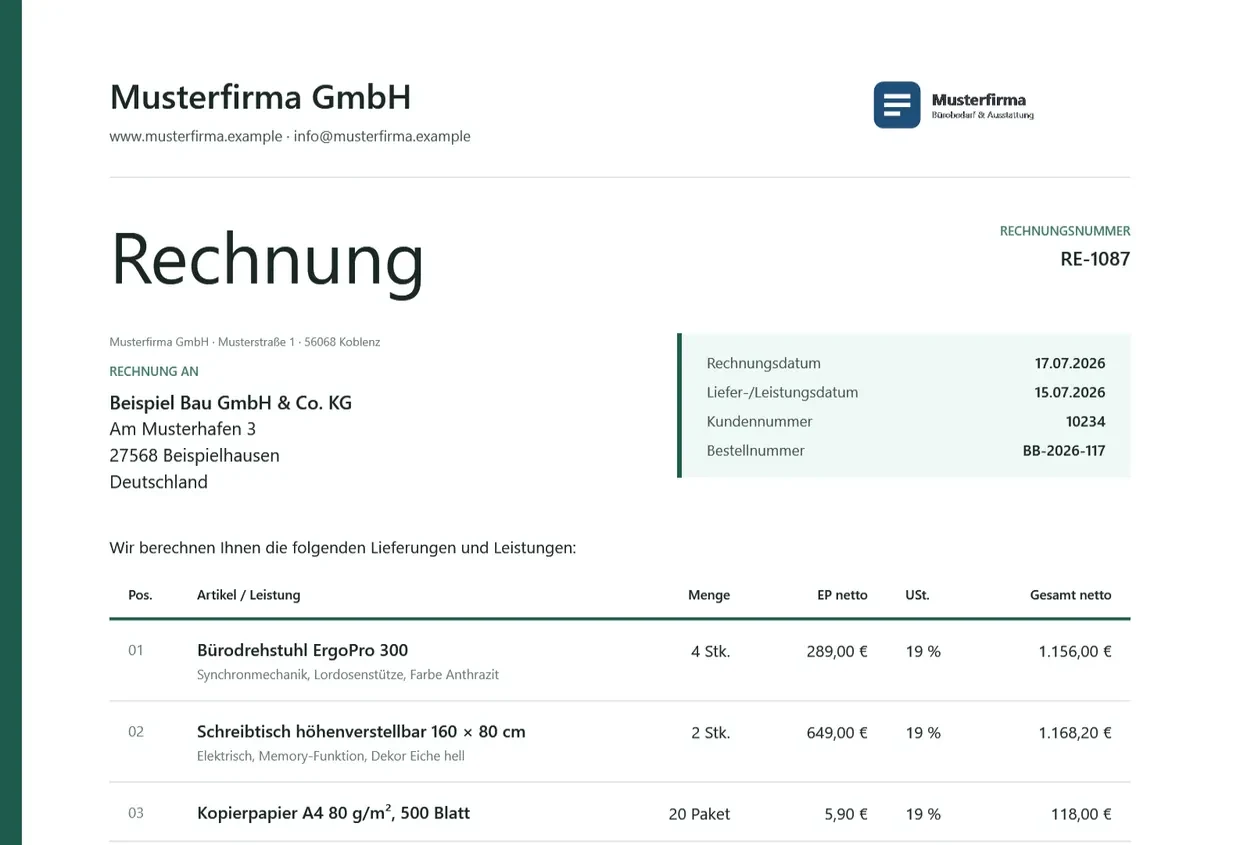Click the 'EP netto' column header

point(842,594)
